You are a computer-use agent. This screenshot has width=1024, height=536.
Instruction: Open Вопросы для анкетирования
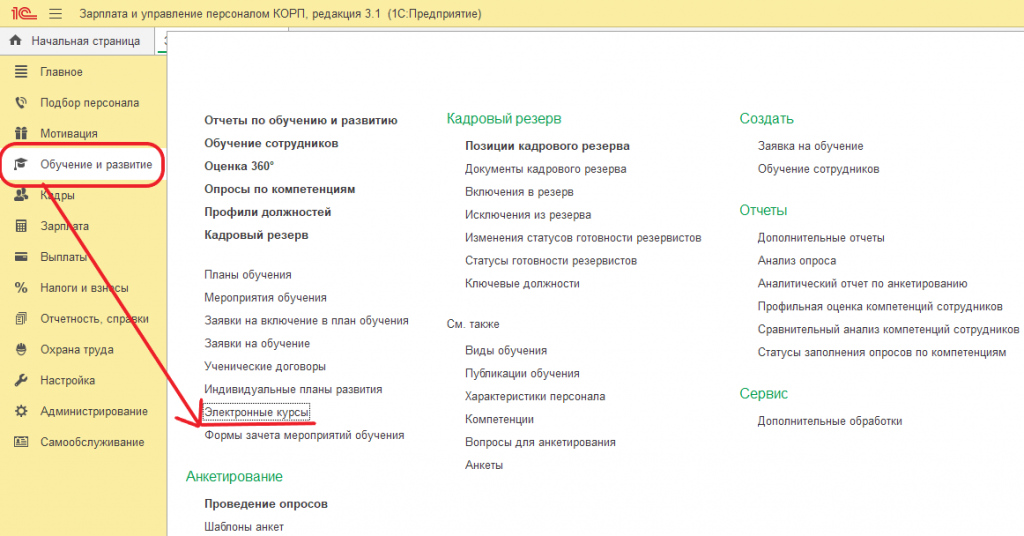pyautogui.click(x=540, y=442)
